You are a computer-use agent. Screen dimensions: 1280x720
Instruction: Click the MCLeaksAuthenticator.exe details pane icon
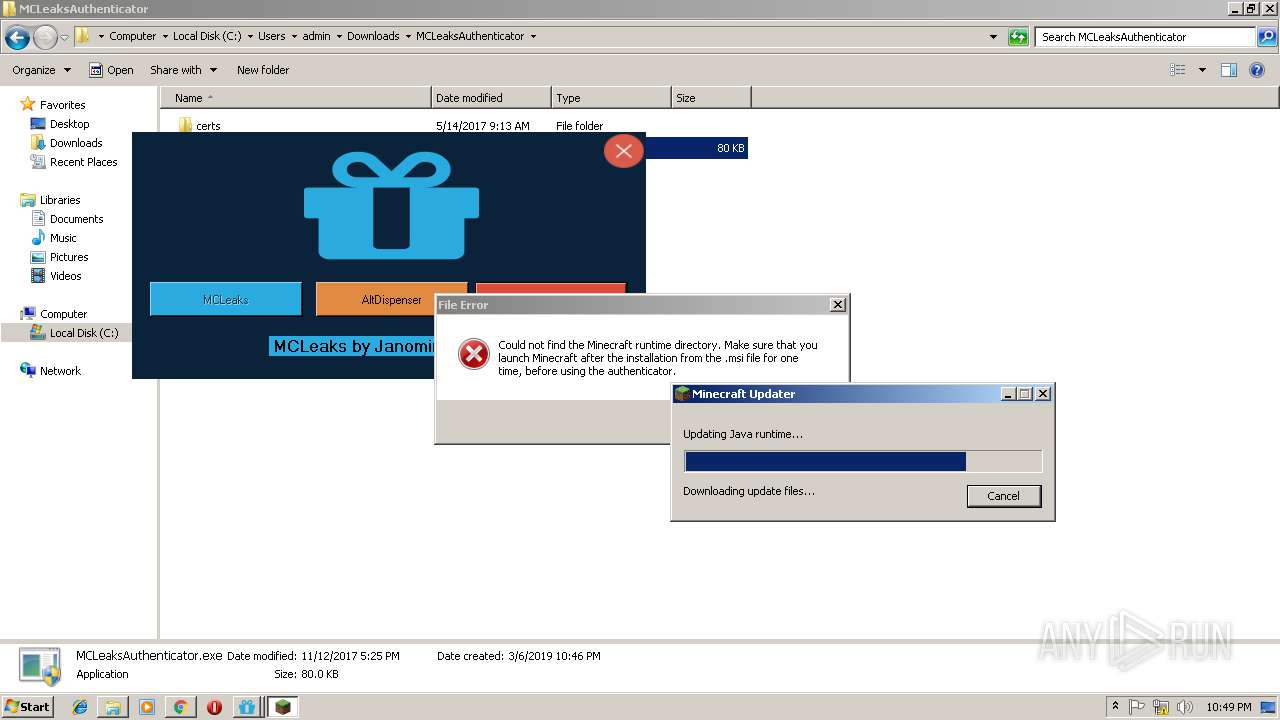(x=40, y=665)
